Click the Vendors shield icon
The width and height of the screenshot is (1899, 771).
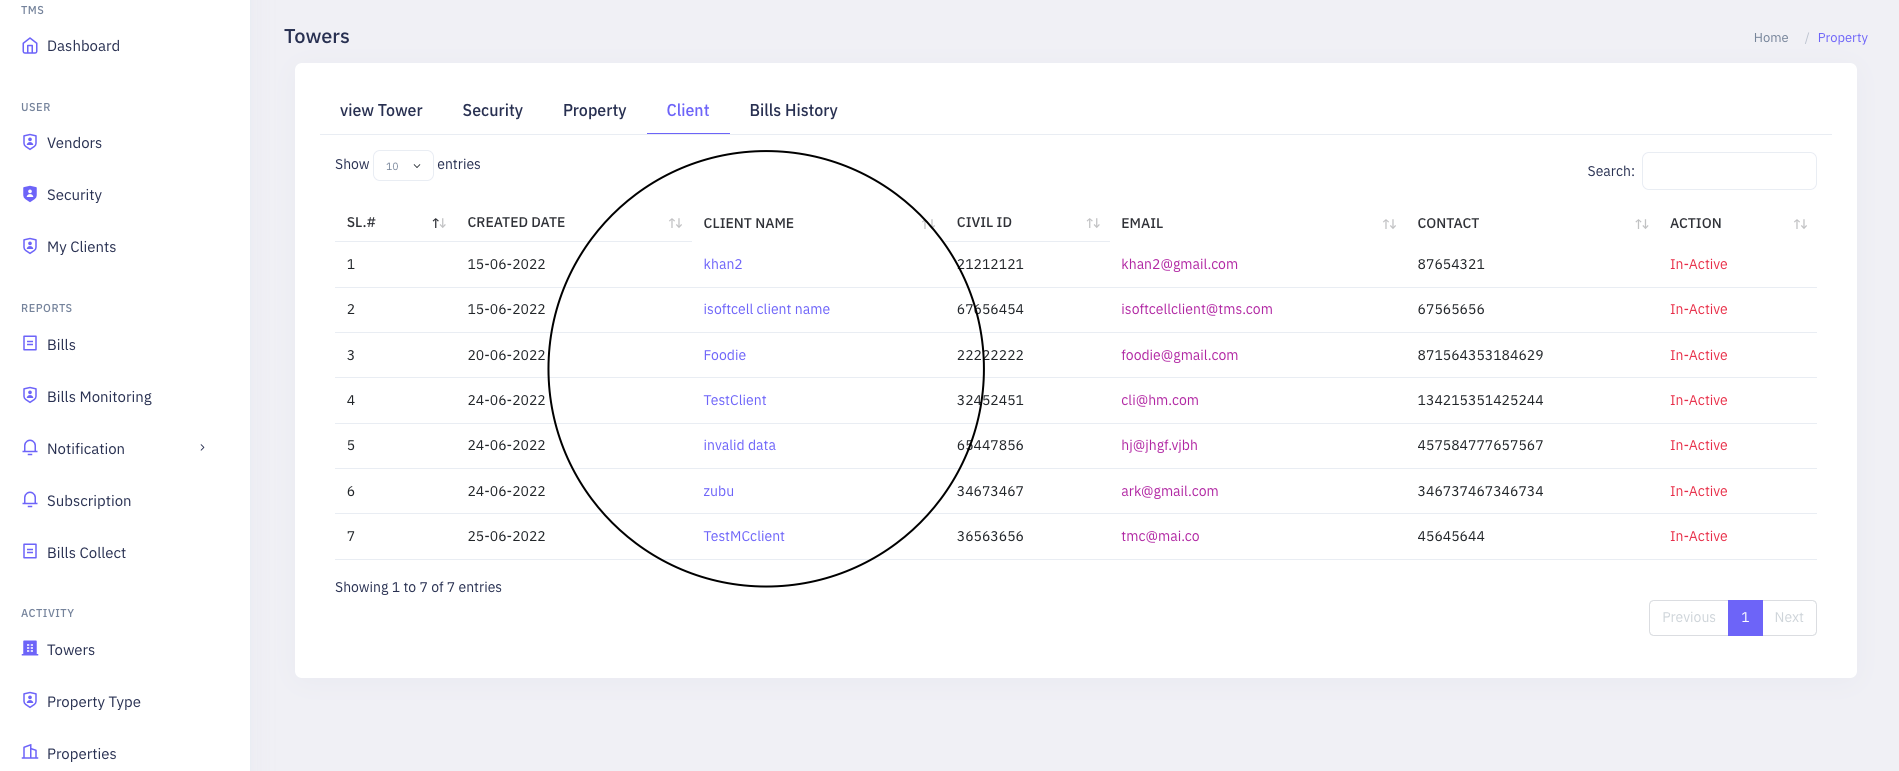click(x=30, y=142)
